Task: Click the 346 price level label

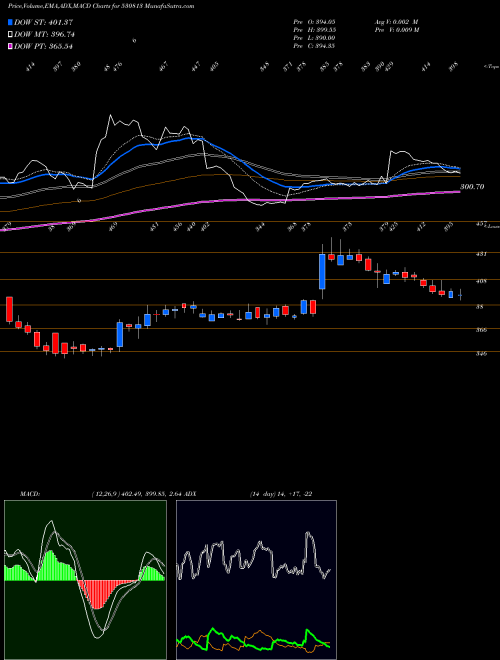Action: point(481,354)
